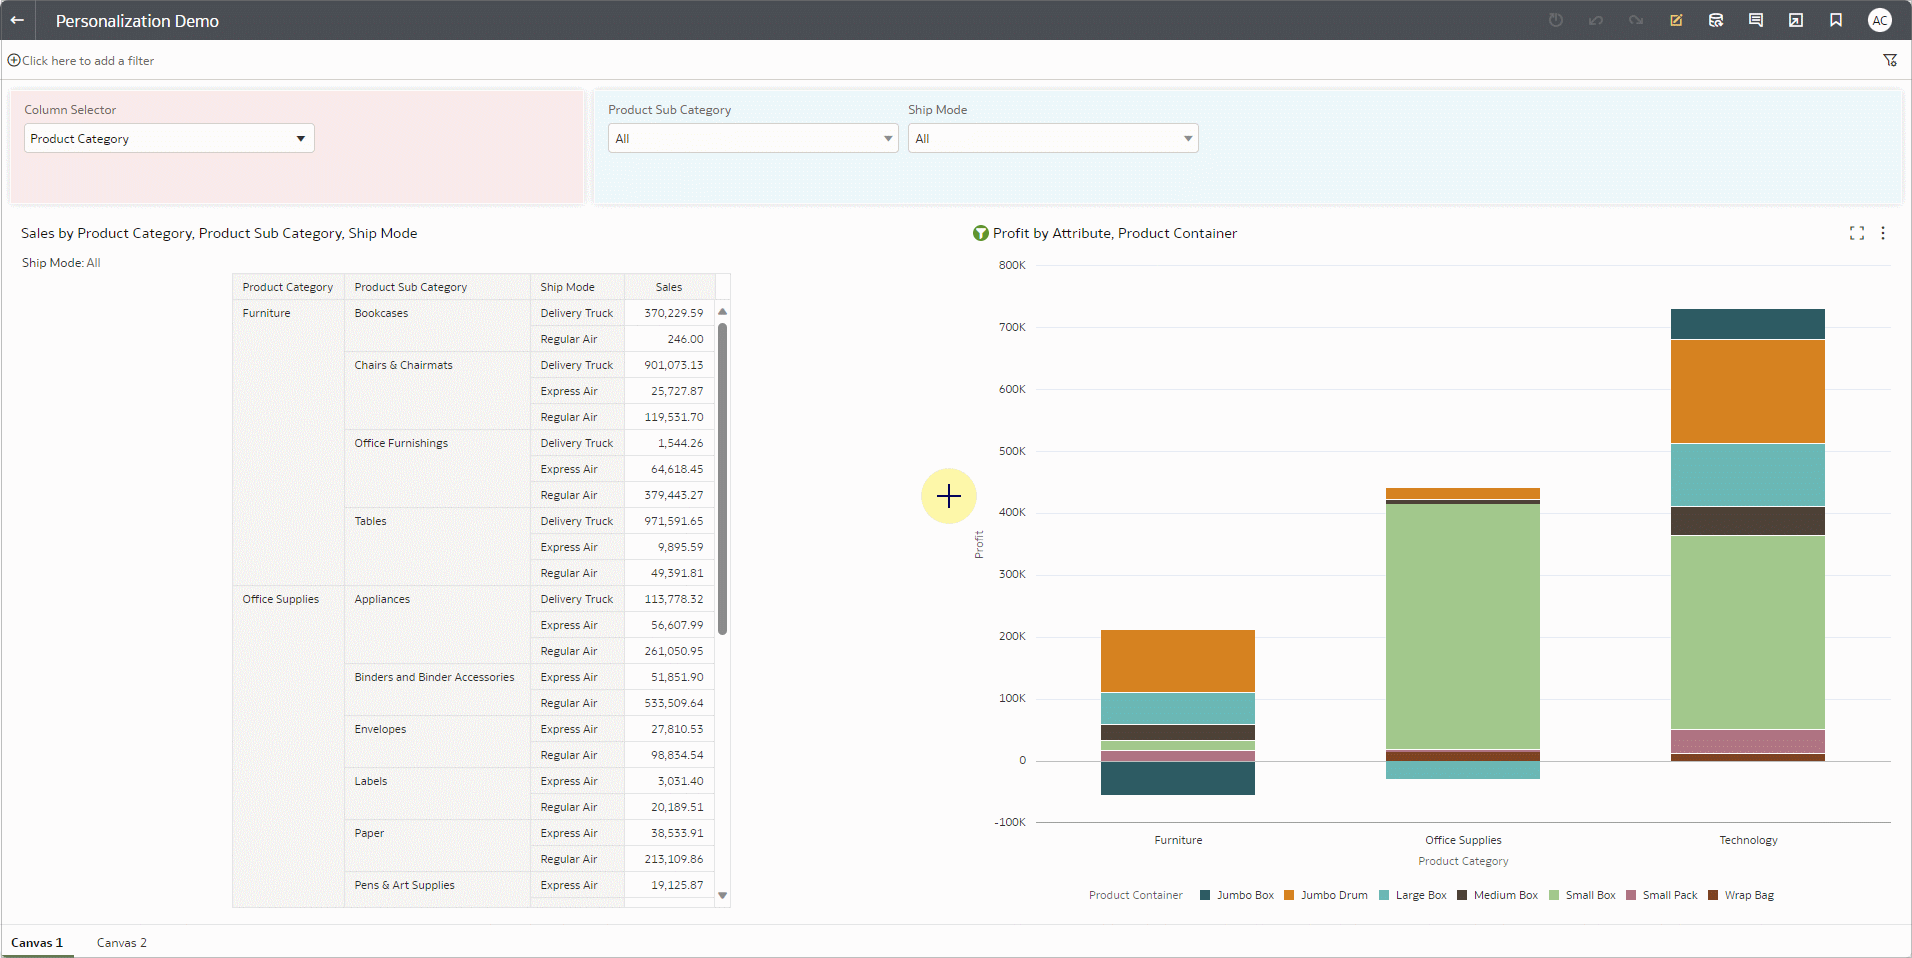Maximize the Profit chart visualization

coord(1857,233)
